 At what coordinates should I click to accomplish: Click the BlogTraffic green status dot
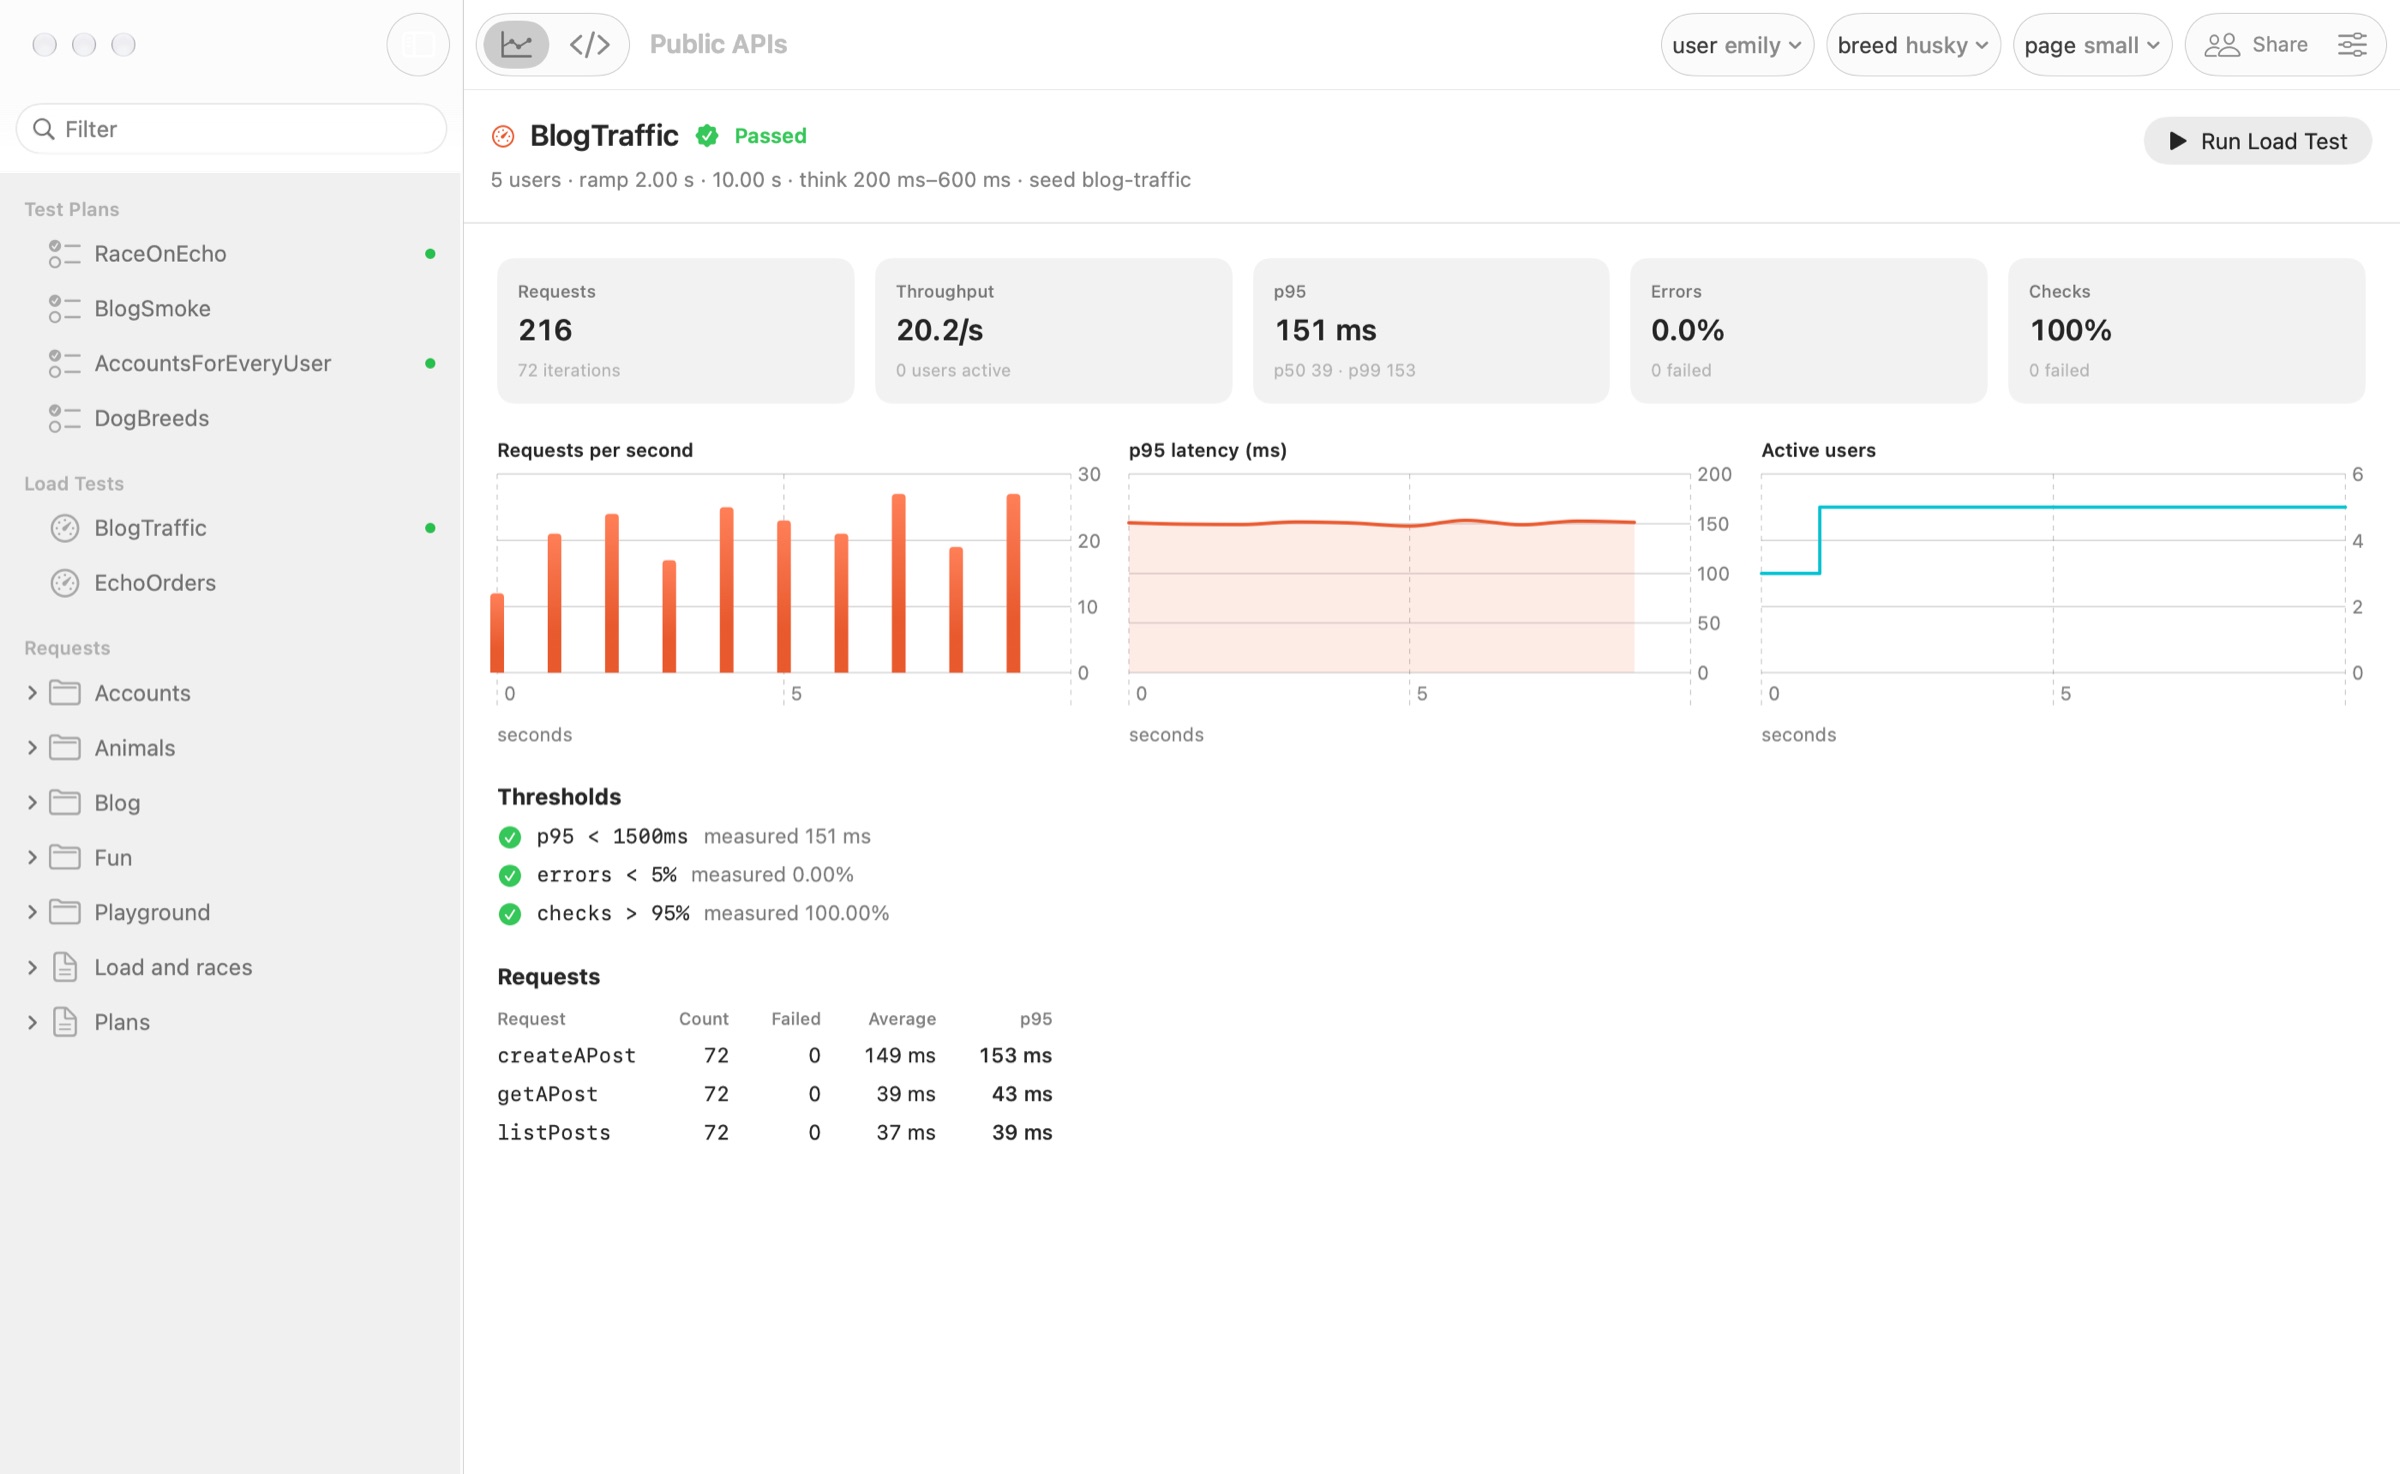[430, 528]
